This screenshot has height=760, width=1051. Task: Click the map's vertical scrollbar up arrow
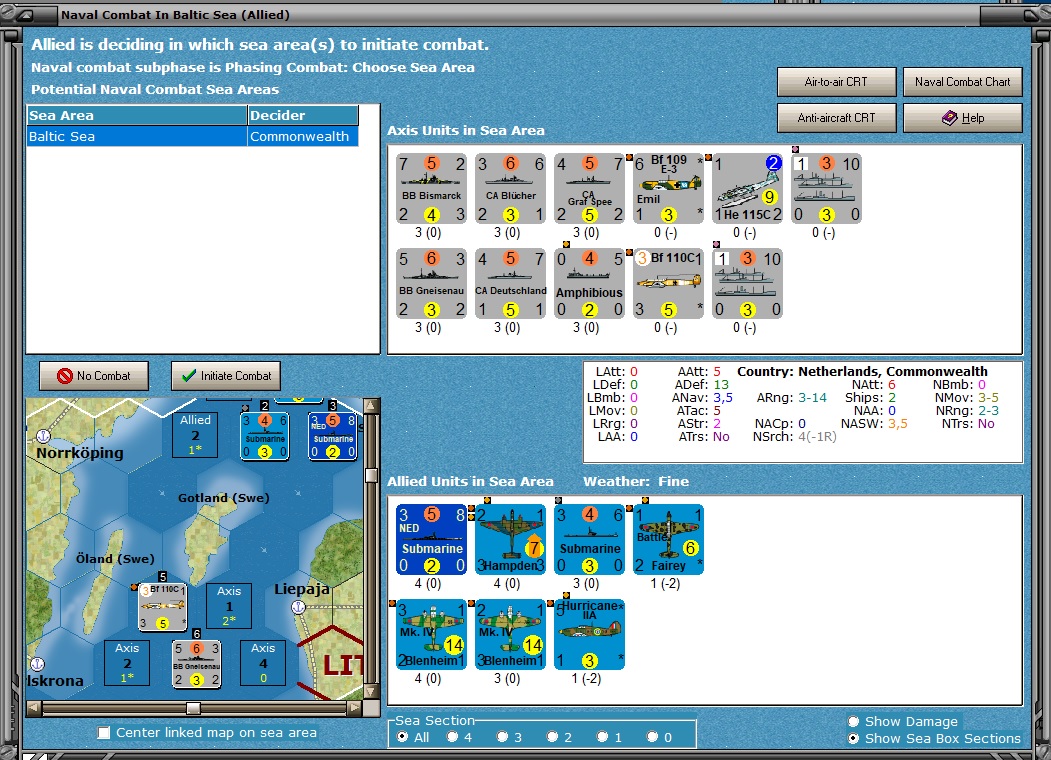(371, 405)
